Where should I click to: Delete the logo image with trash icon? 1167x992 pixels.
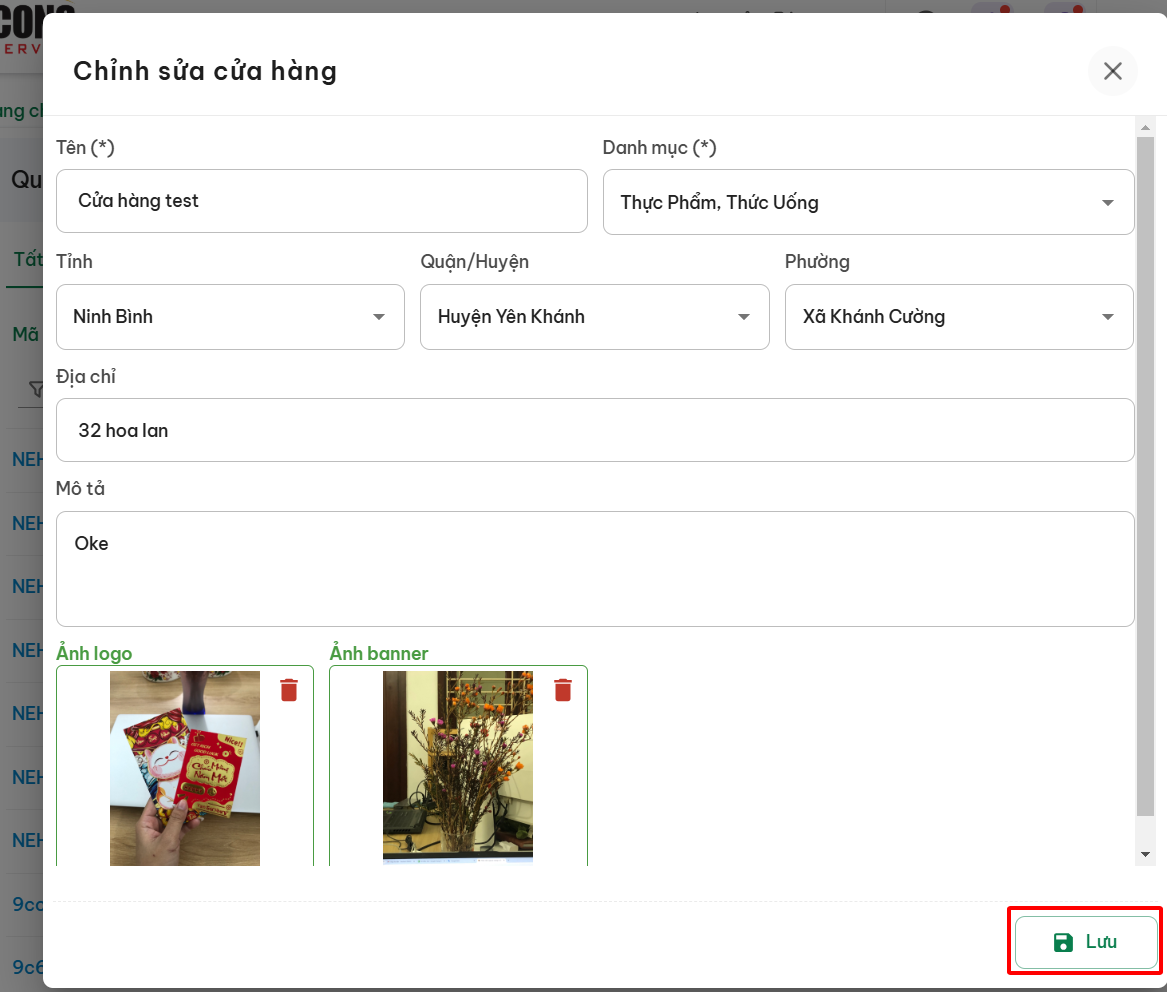(289, 690)
